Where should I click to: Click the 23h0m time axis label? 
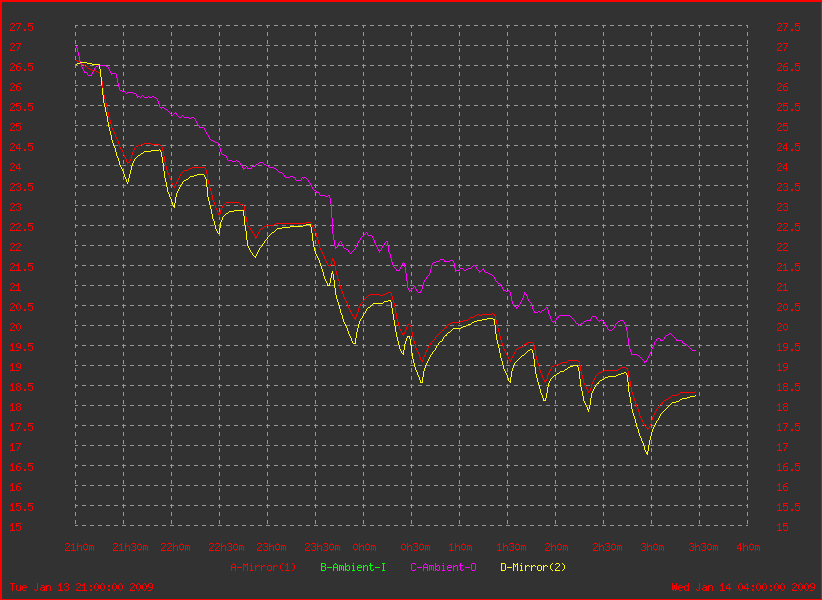tap(272, 547)
